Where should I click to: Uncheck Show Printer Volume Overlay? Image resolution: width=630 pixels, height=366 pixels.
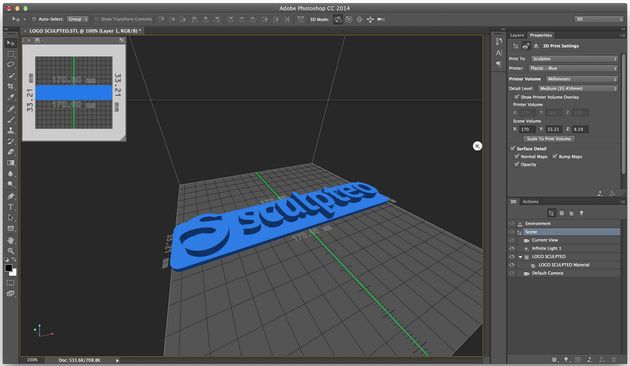pos(517,97)
